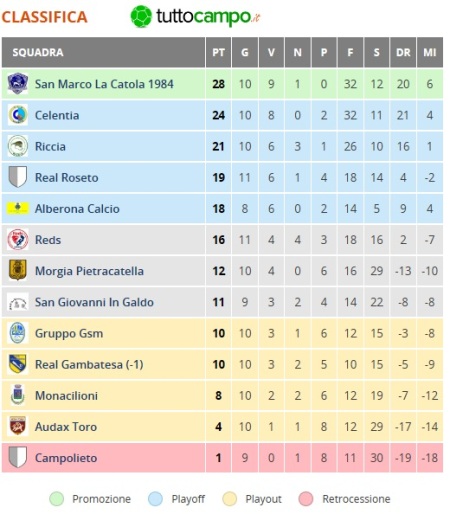Click the Riccia team crest icon
Screen dimensions: 450x514
click(x=18, y=146)
